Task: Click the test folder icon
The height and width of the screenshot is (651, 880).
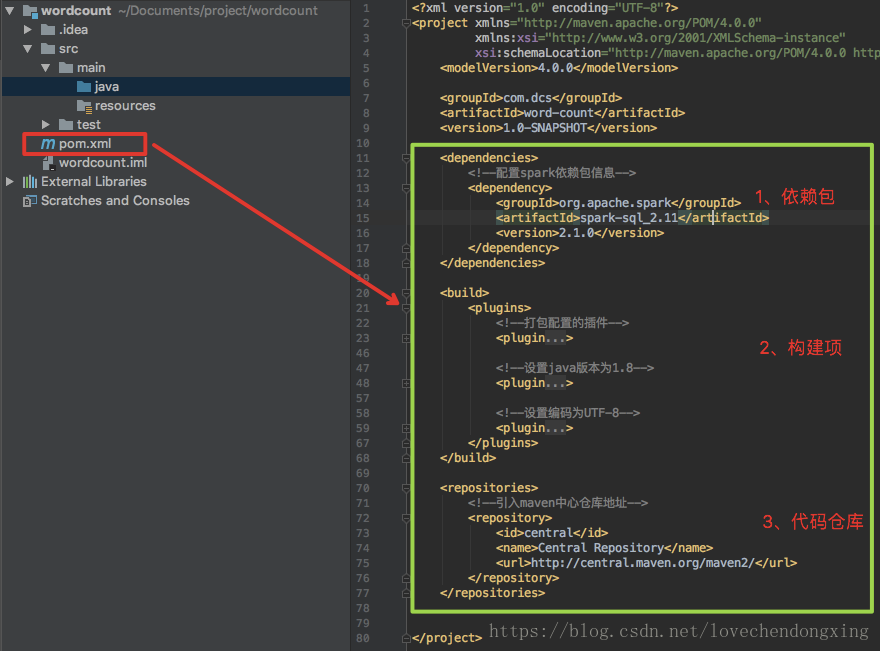Action: [x=66, y=125]
